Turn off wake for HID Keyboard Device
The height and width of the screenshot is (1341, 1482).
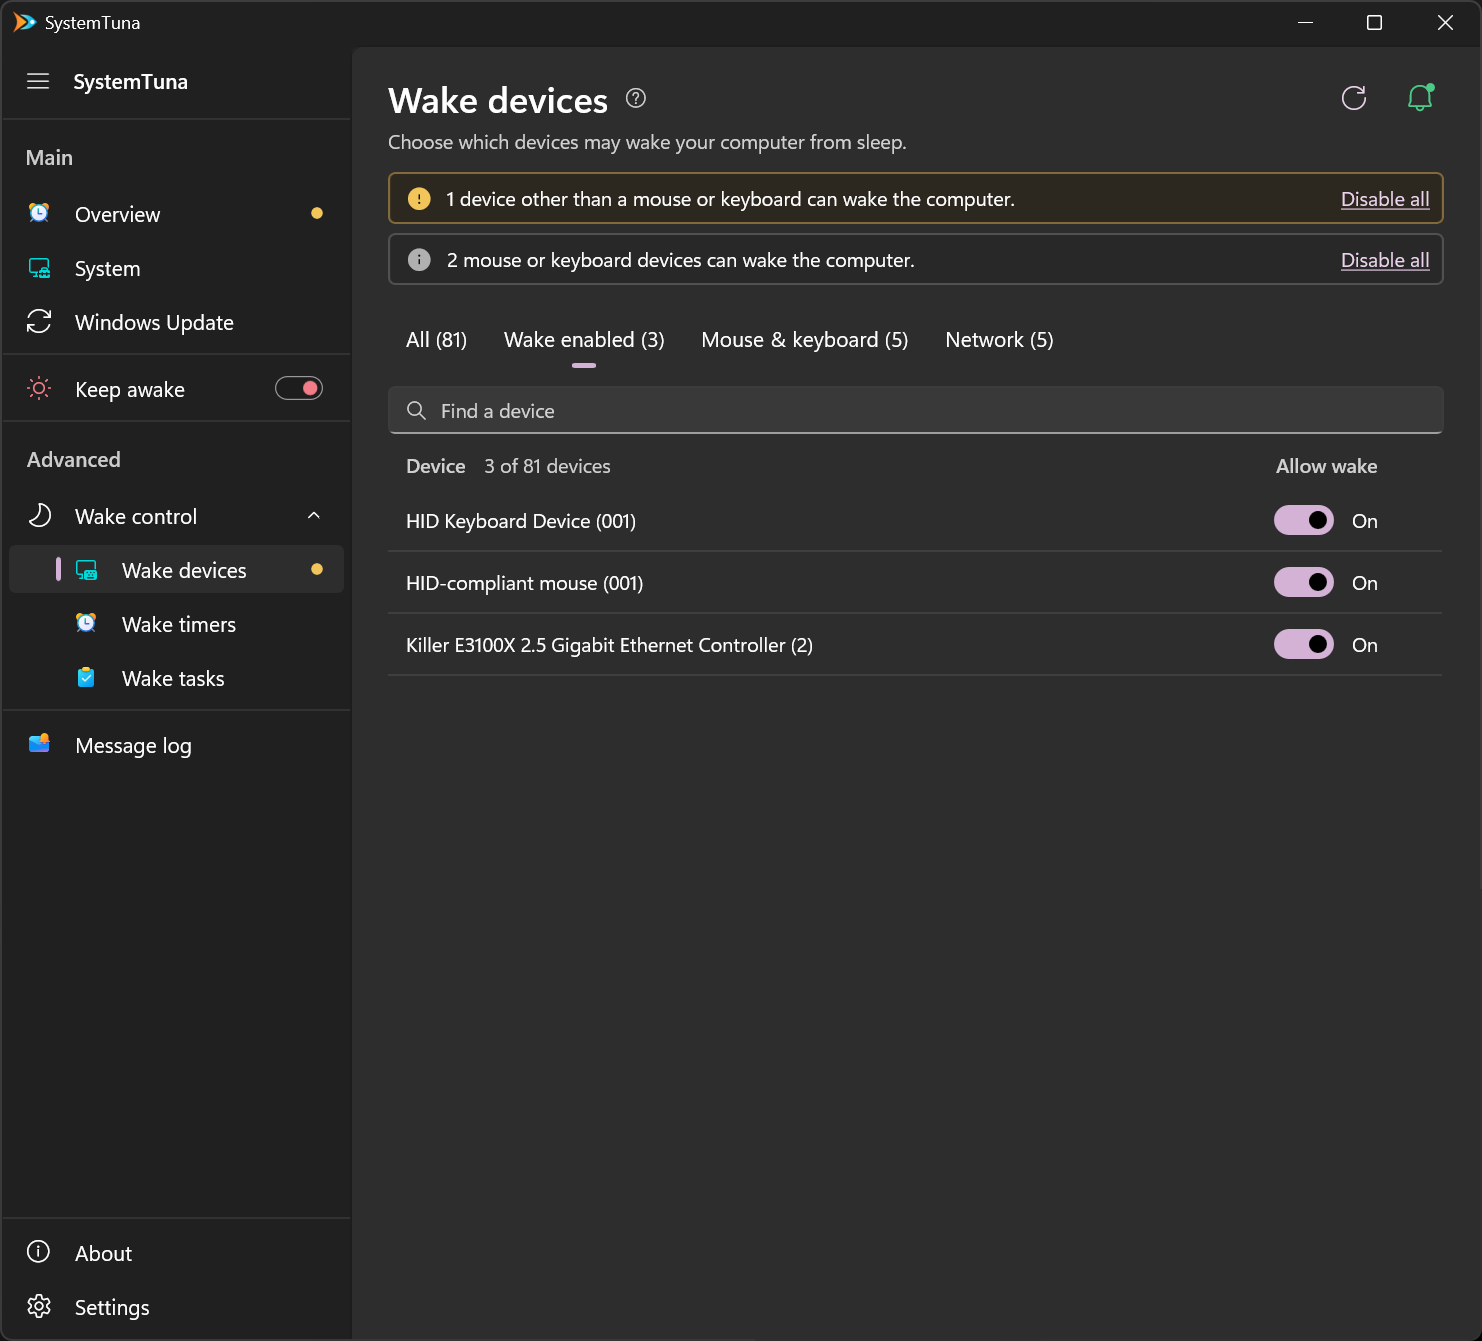[1304, 520]
